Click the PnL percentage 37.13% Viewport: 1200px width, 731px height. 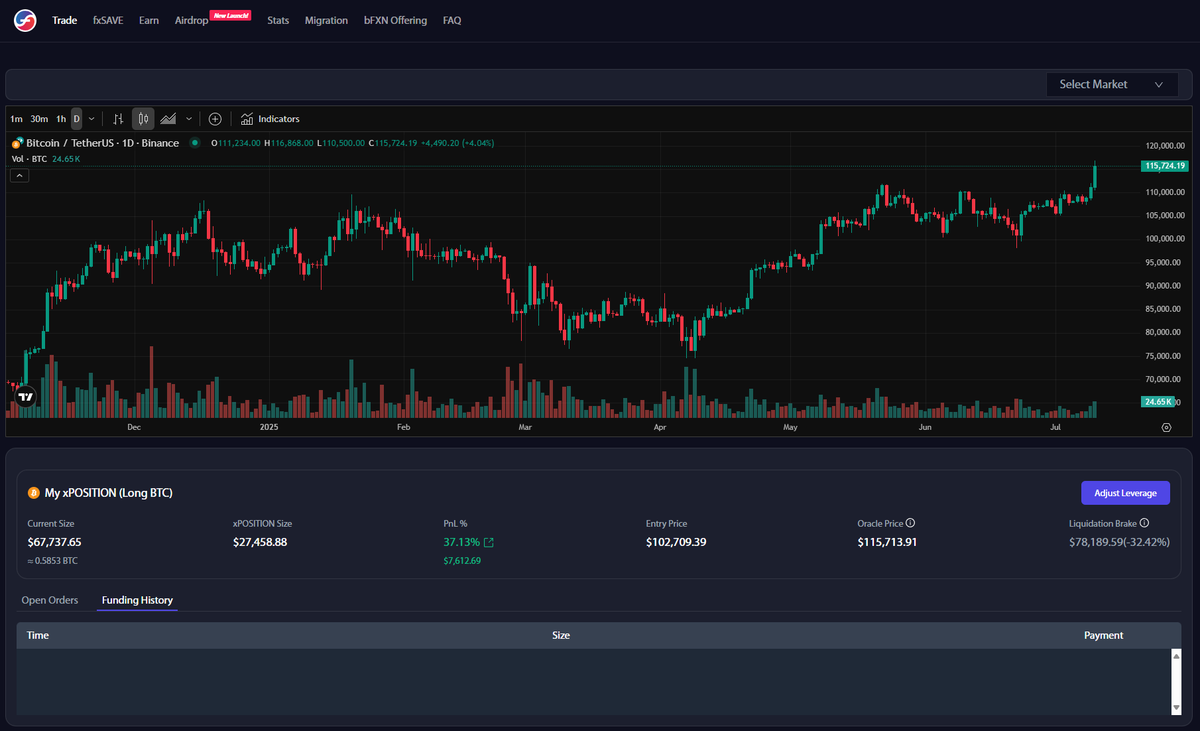[461, 542]
